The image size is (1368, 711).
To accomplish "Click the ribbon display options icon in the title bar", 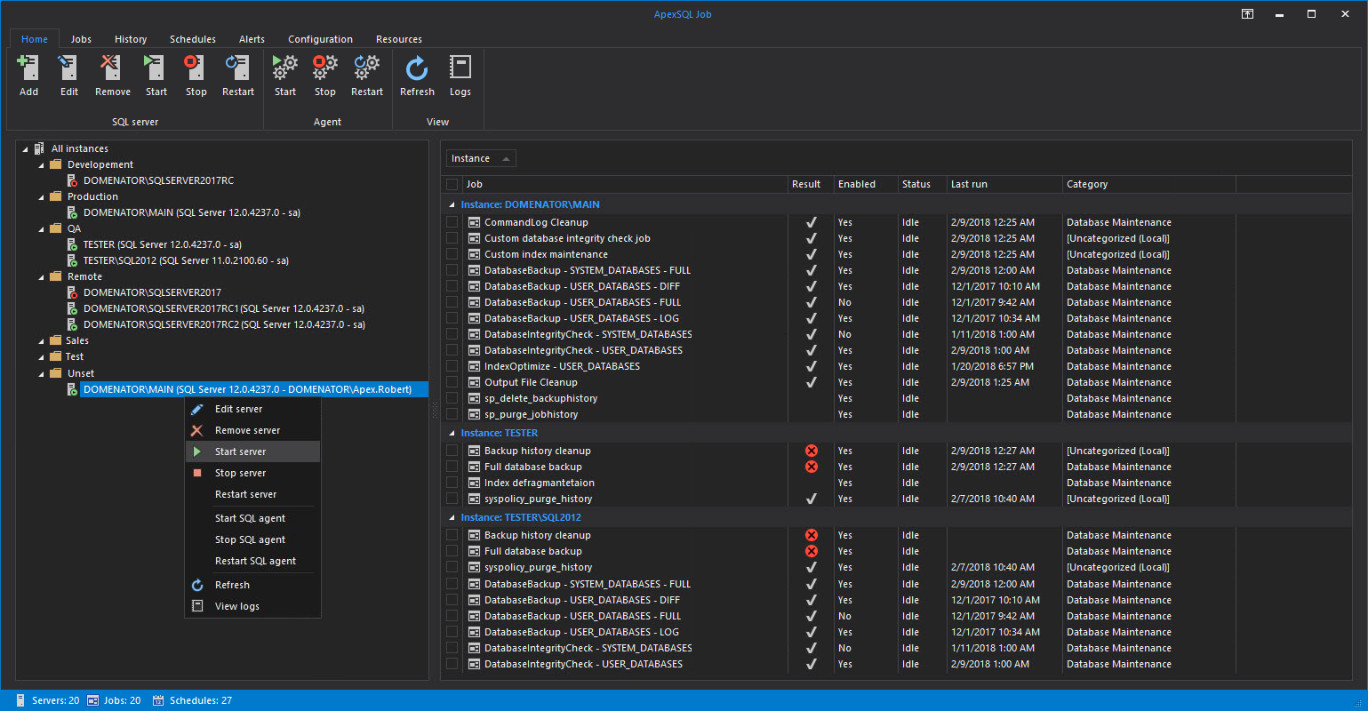I will pos(1248,14).
